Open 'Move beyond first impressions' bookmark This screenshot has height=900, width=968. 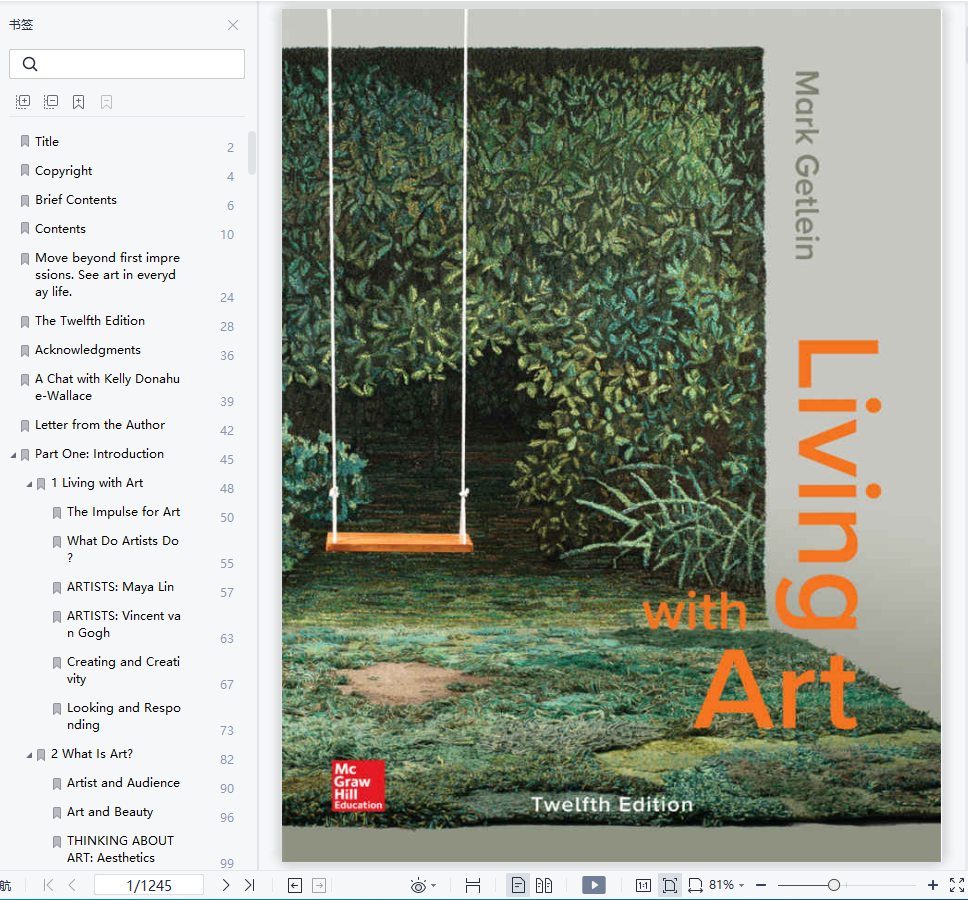pos(107,275)
